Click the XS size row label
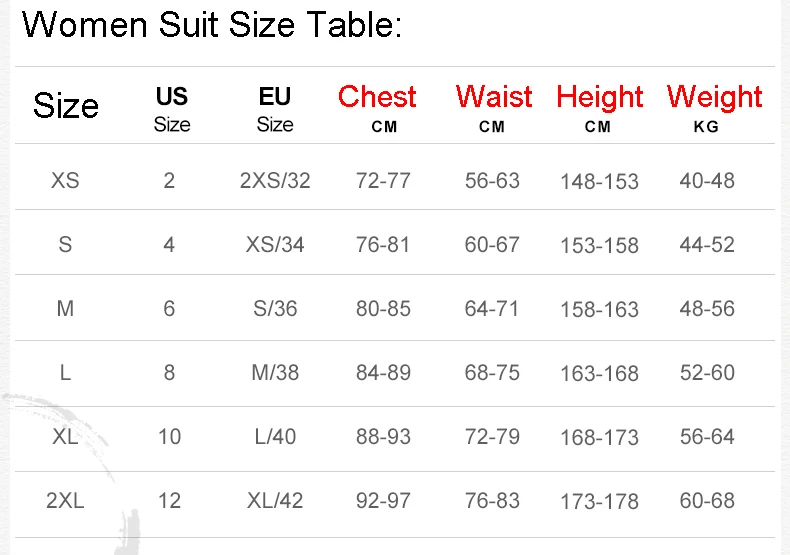Viewport: 790px width, 555px height. tap(65, 180)
